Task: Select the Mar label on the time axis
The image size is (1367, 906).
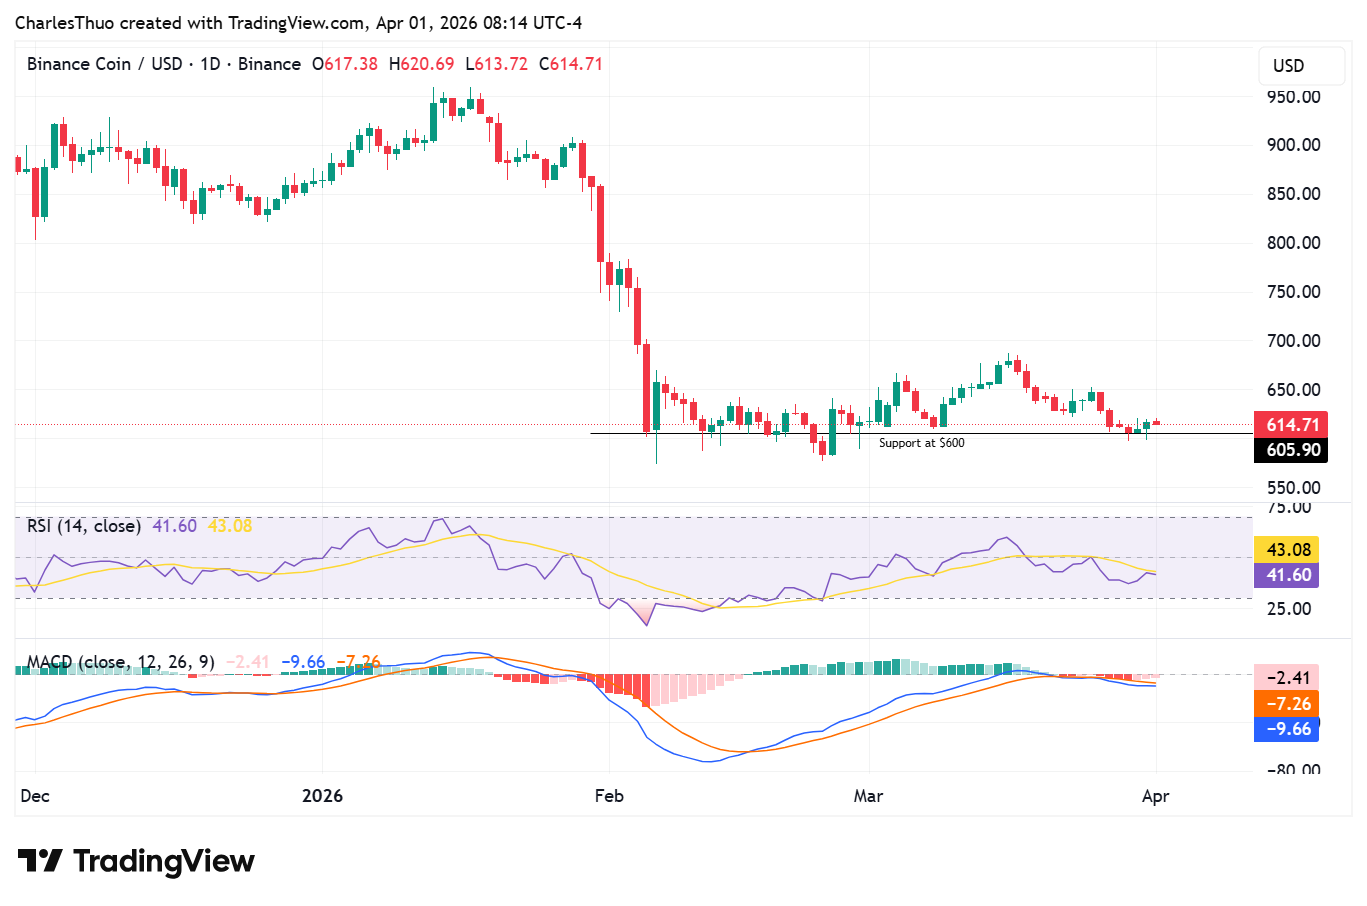Action: (x=868, y=796)
